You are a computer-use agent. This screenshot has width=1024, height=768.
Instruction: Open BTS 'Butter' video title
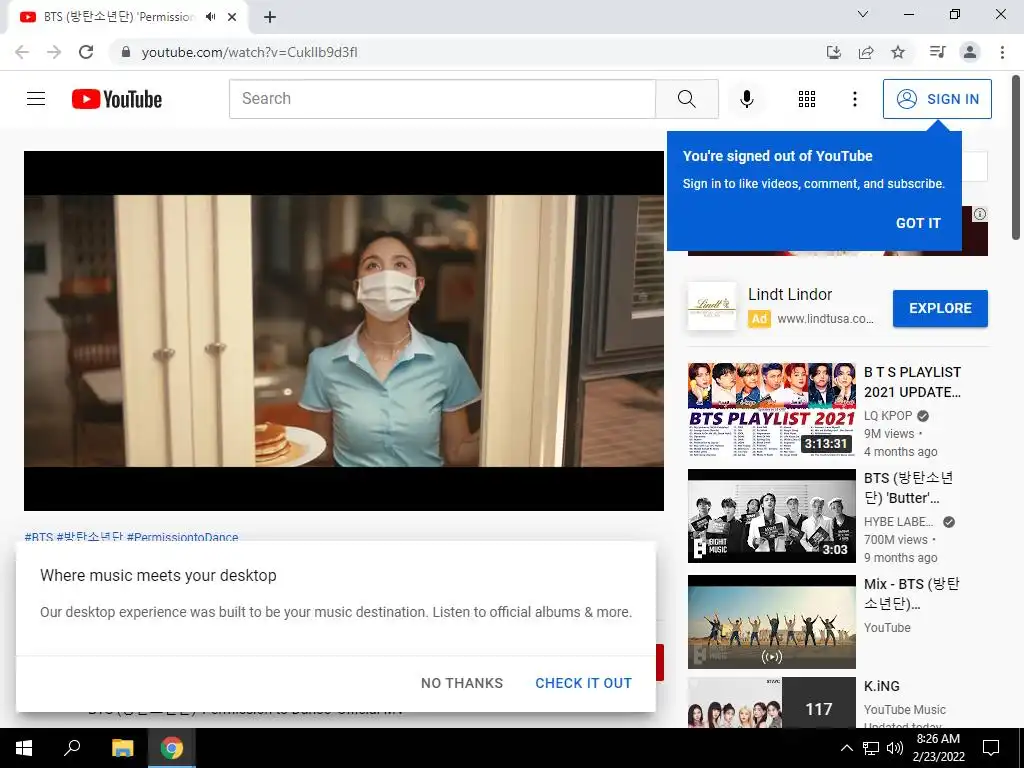[908, 488]
